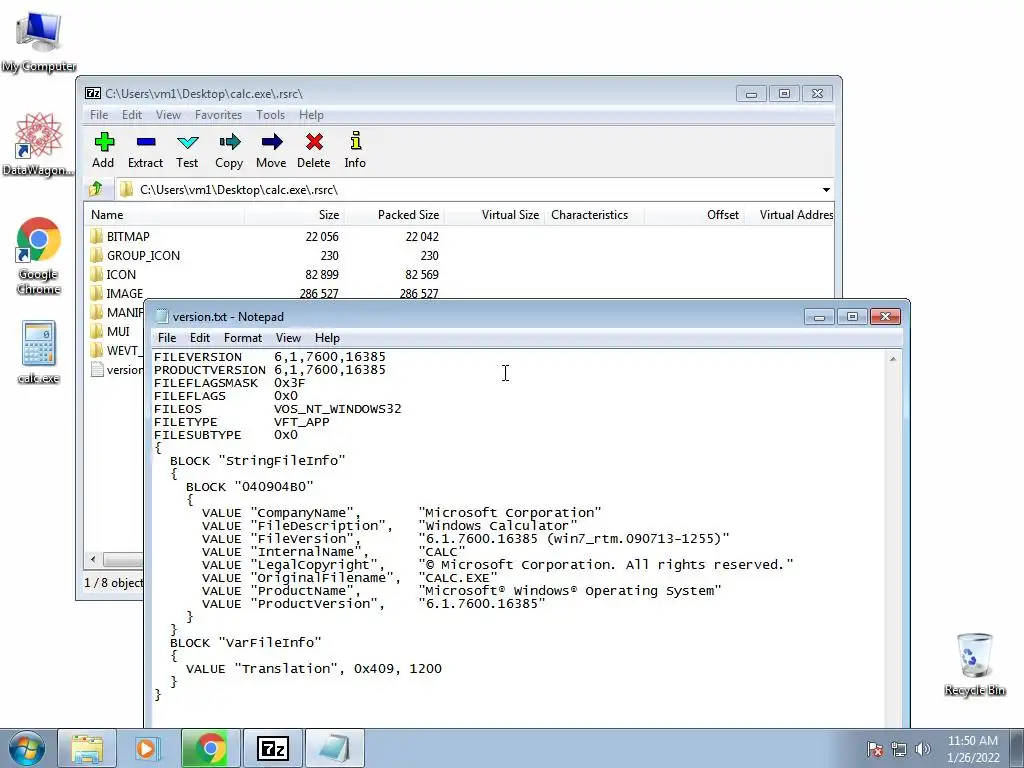Open 7-Zip Tools menu
1024x768 pixels.
coord(270,114)
